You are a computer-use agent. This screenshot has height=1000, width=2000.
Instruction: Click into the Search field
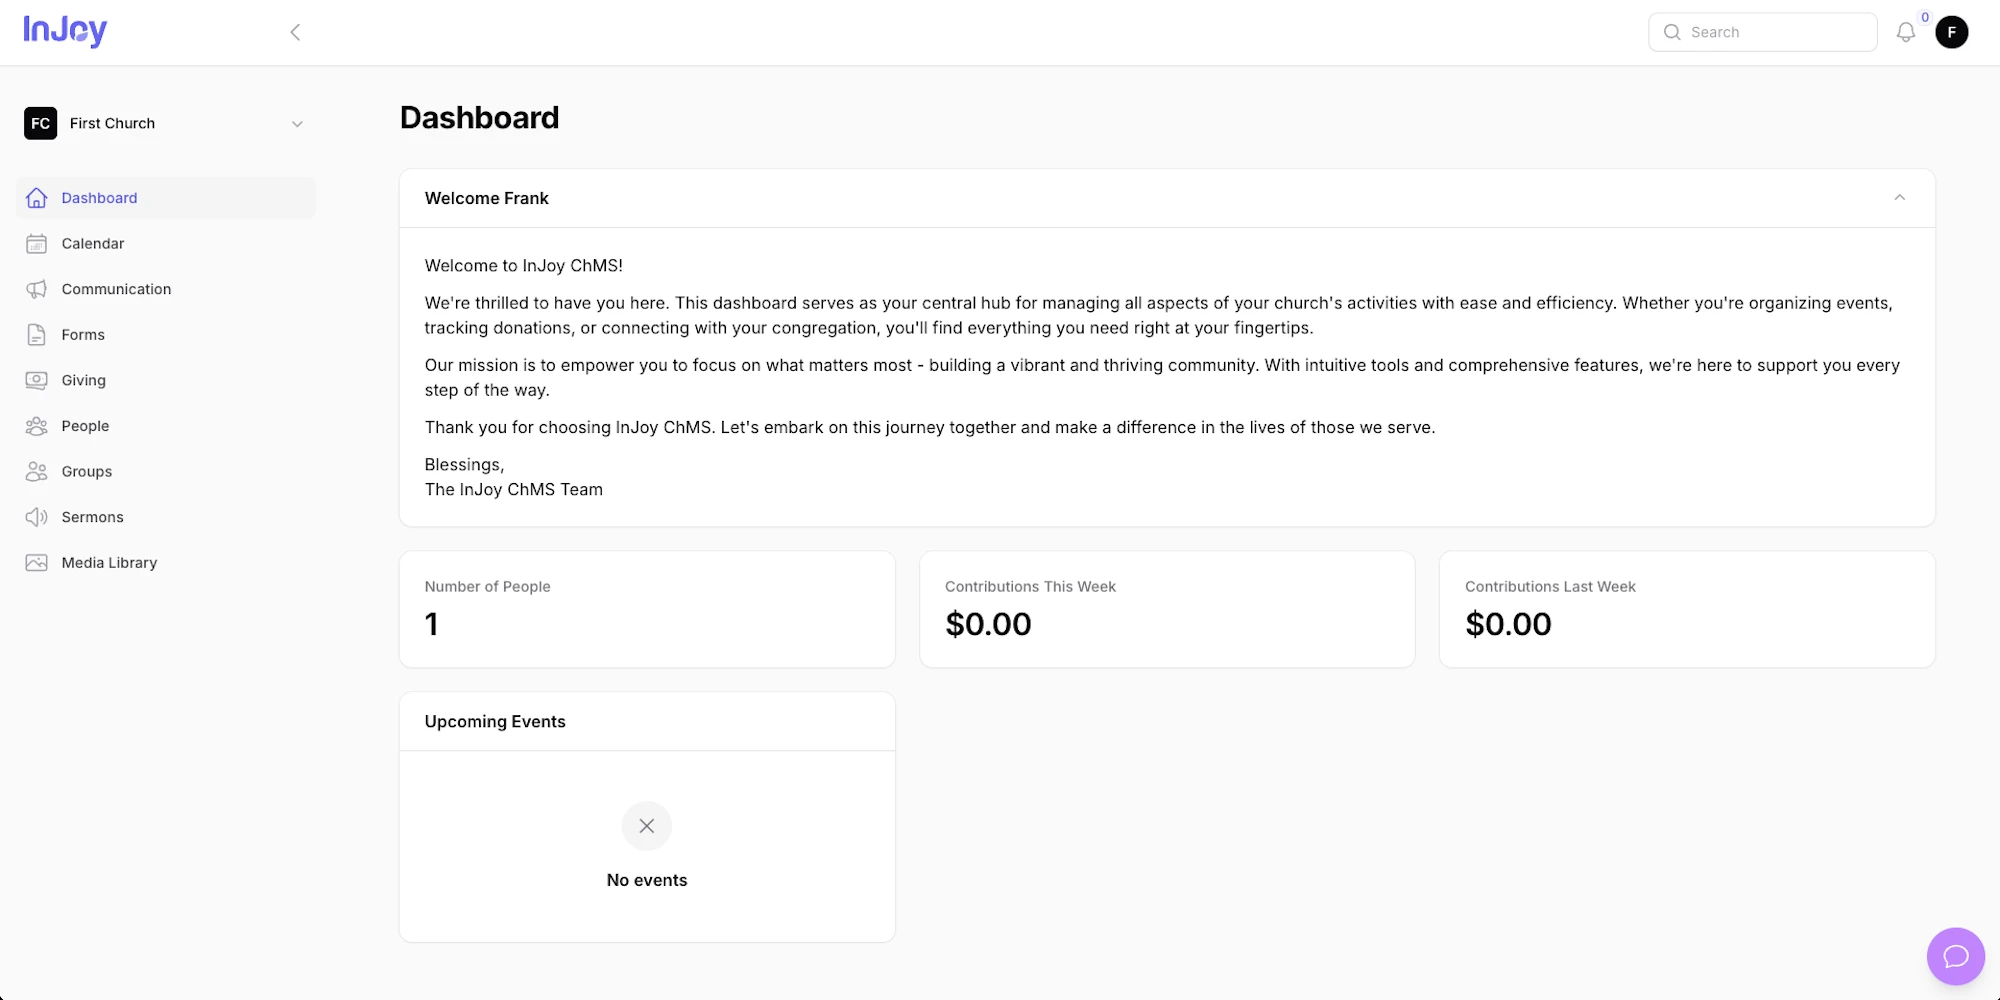(x=1763, y=32)
